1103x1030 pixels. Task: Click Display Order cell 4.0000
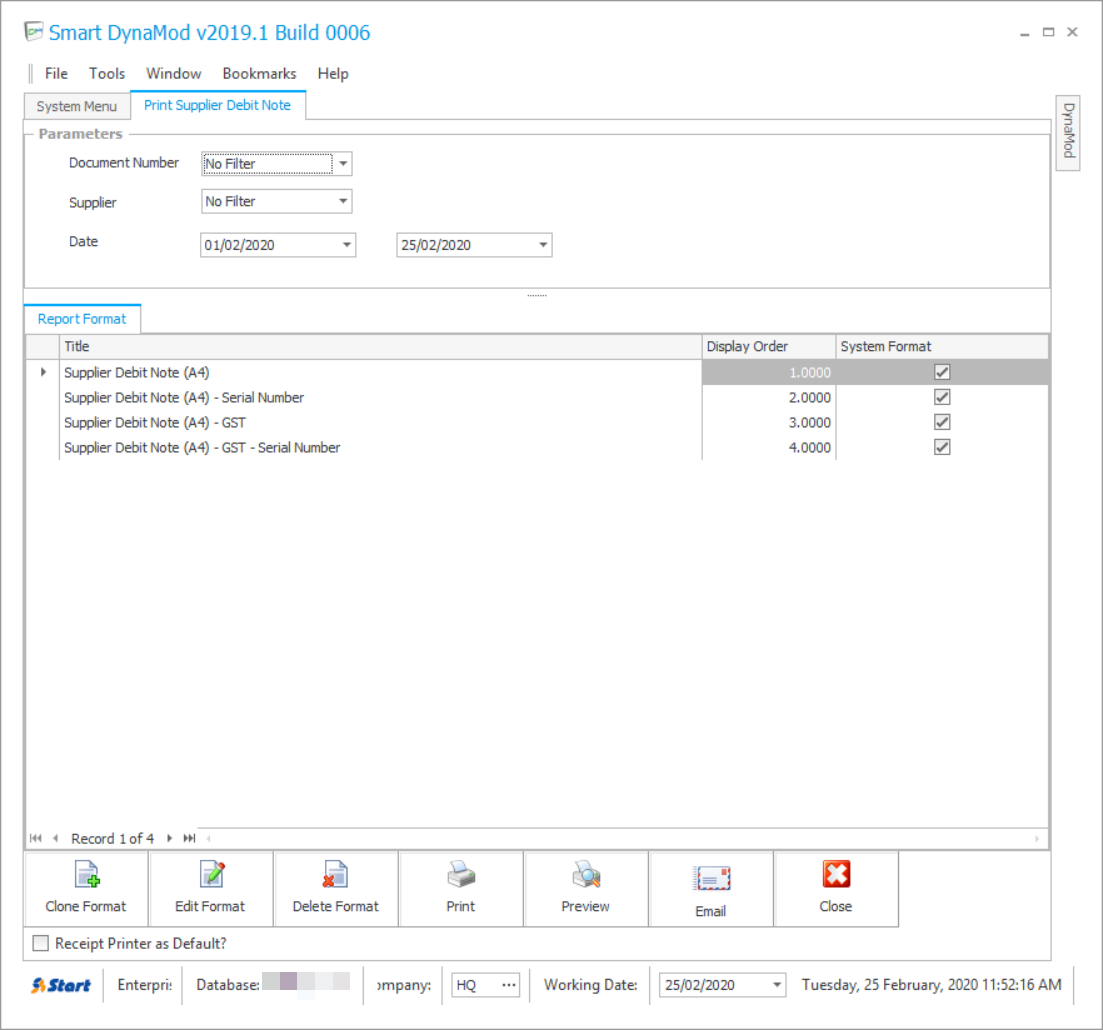(768, 447)
